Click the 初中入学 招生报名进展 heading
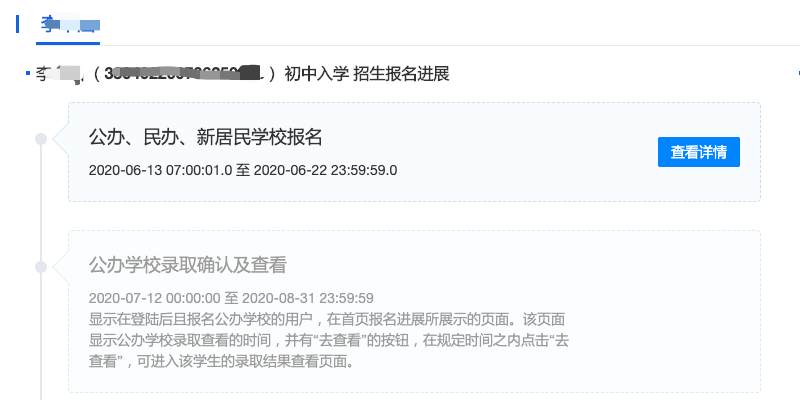 point(367,74)
